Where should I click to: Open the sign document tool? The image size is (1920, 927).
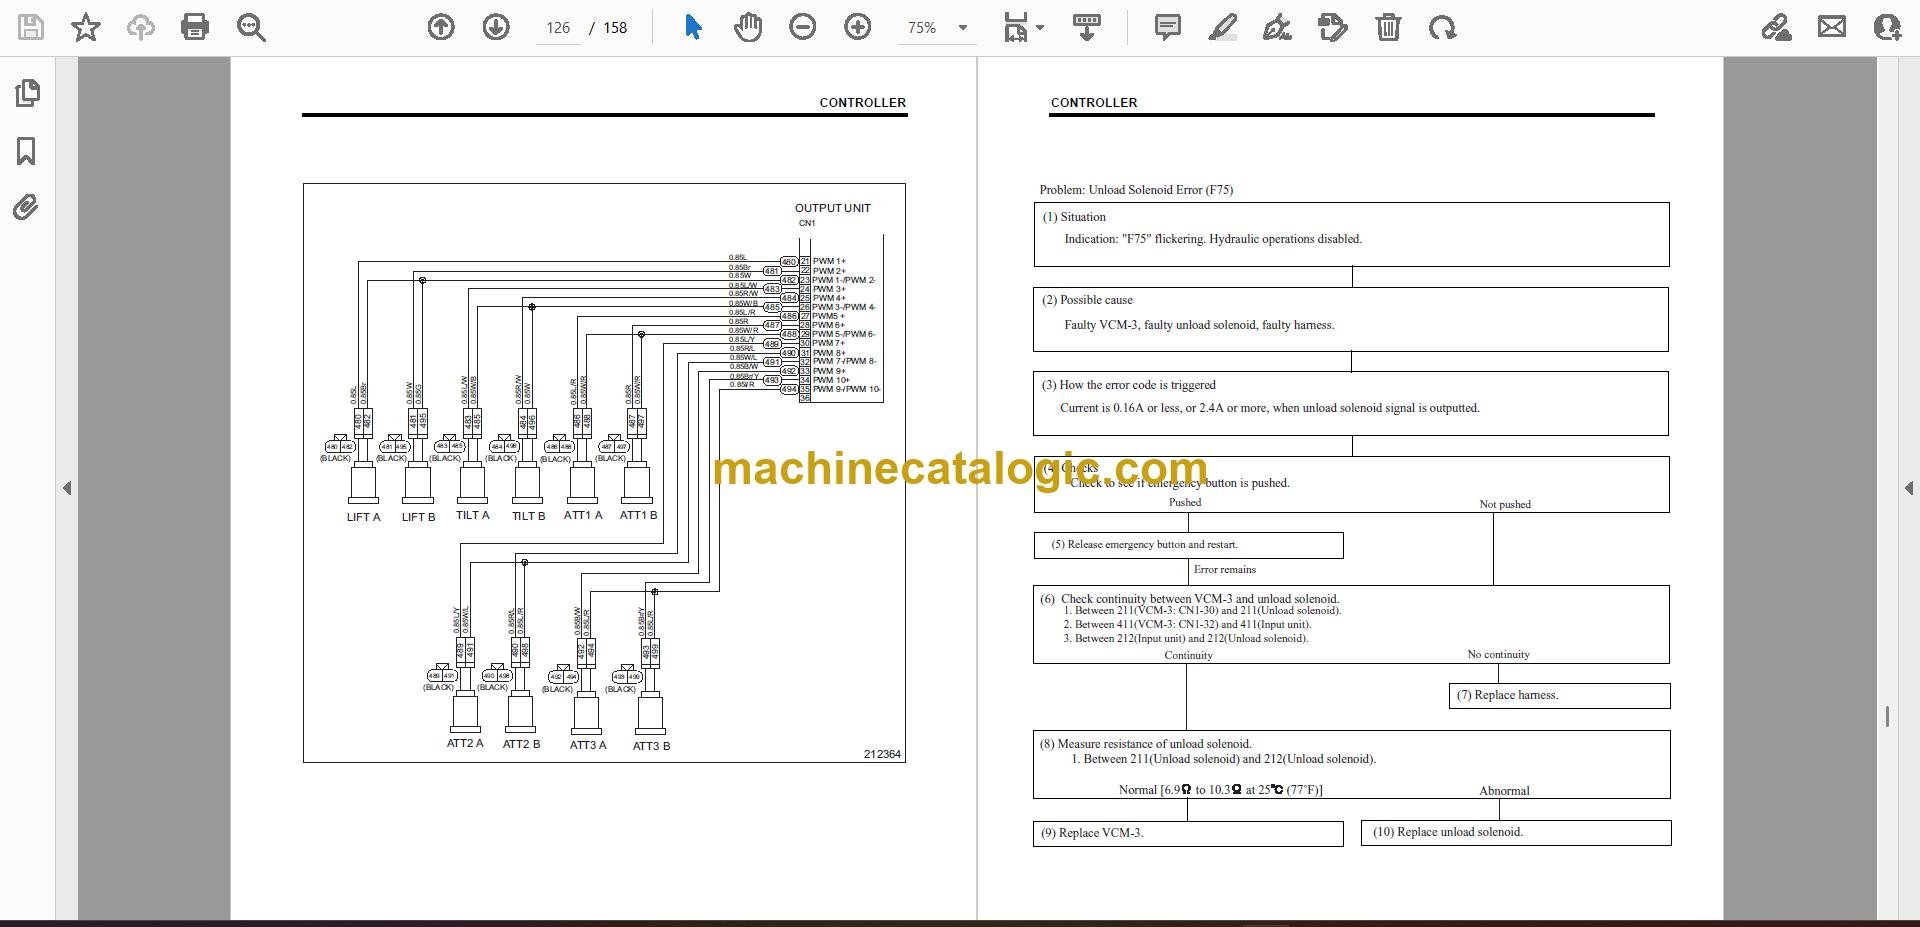(x=1277, y=27)
